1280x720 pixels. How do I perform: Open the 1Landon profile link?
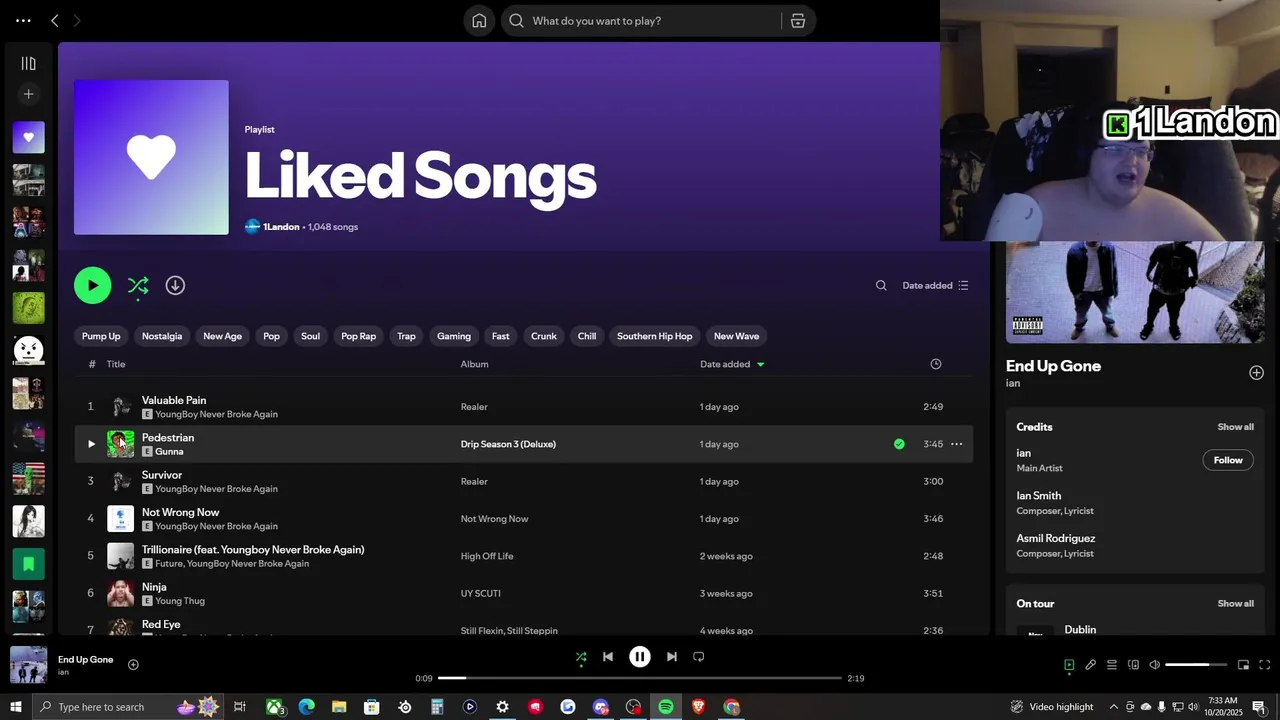pos(281,227)
